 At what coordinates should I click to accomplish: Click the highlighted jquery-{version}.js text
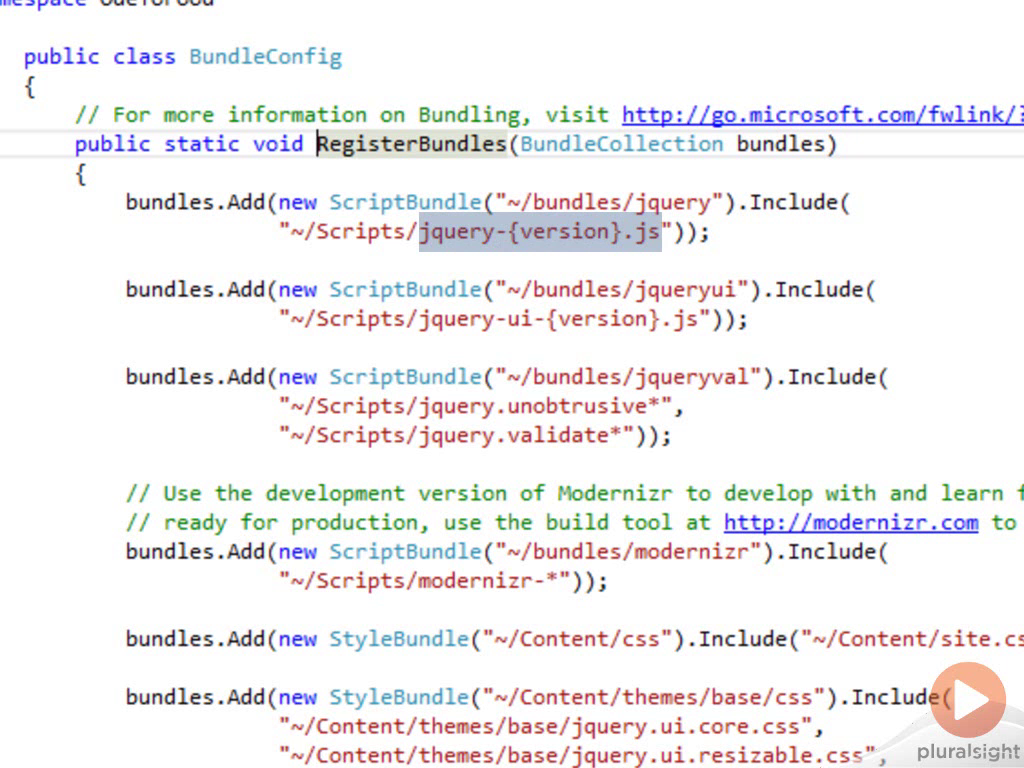540,232
